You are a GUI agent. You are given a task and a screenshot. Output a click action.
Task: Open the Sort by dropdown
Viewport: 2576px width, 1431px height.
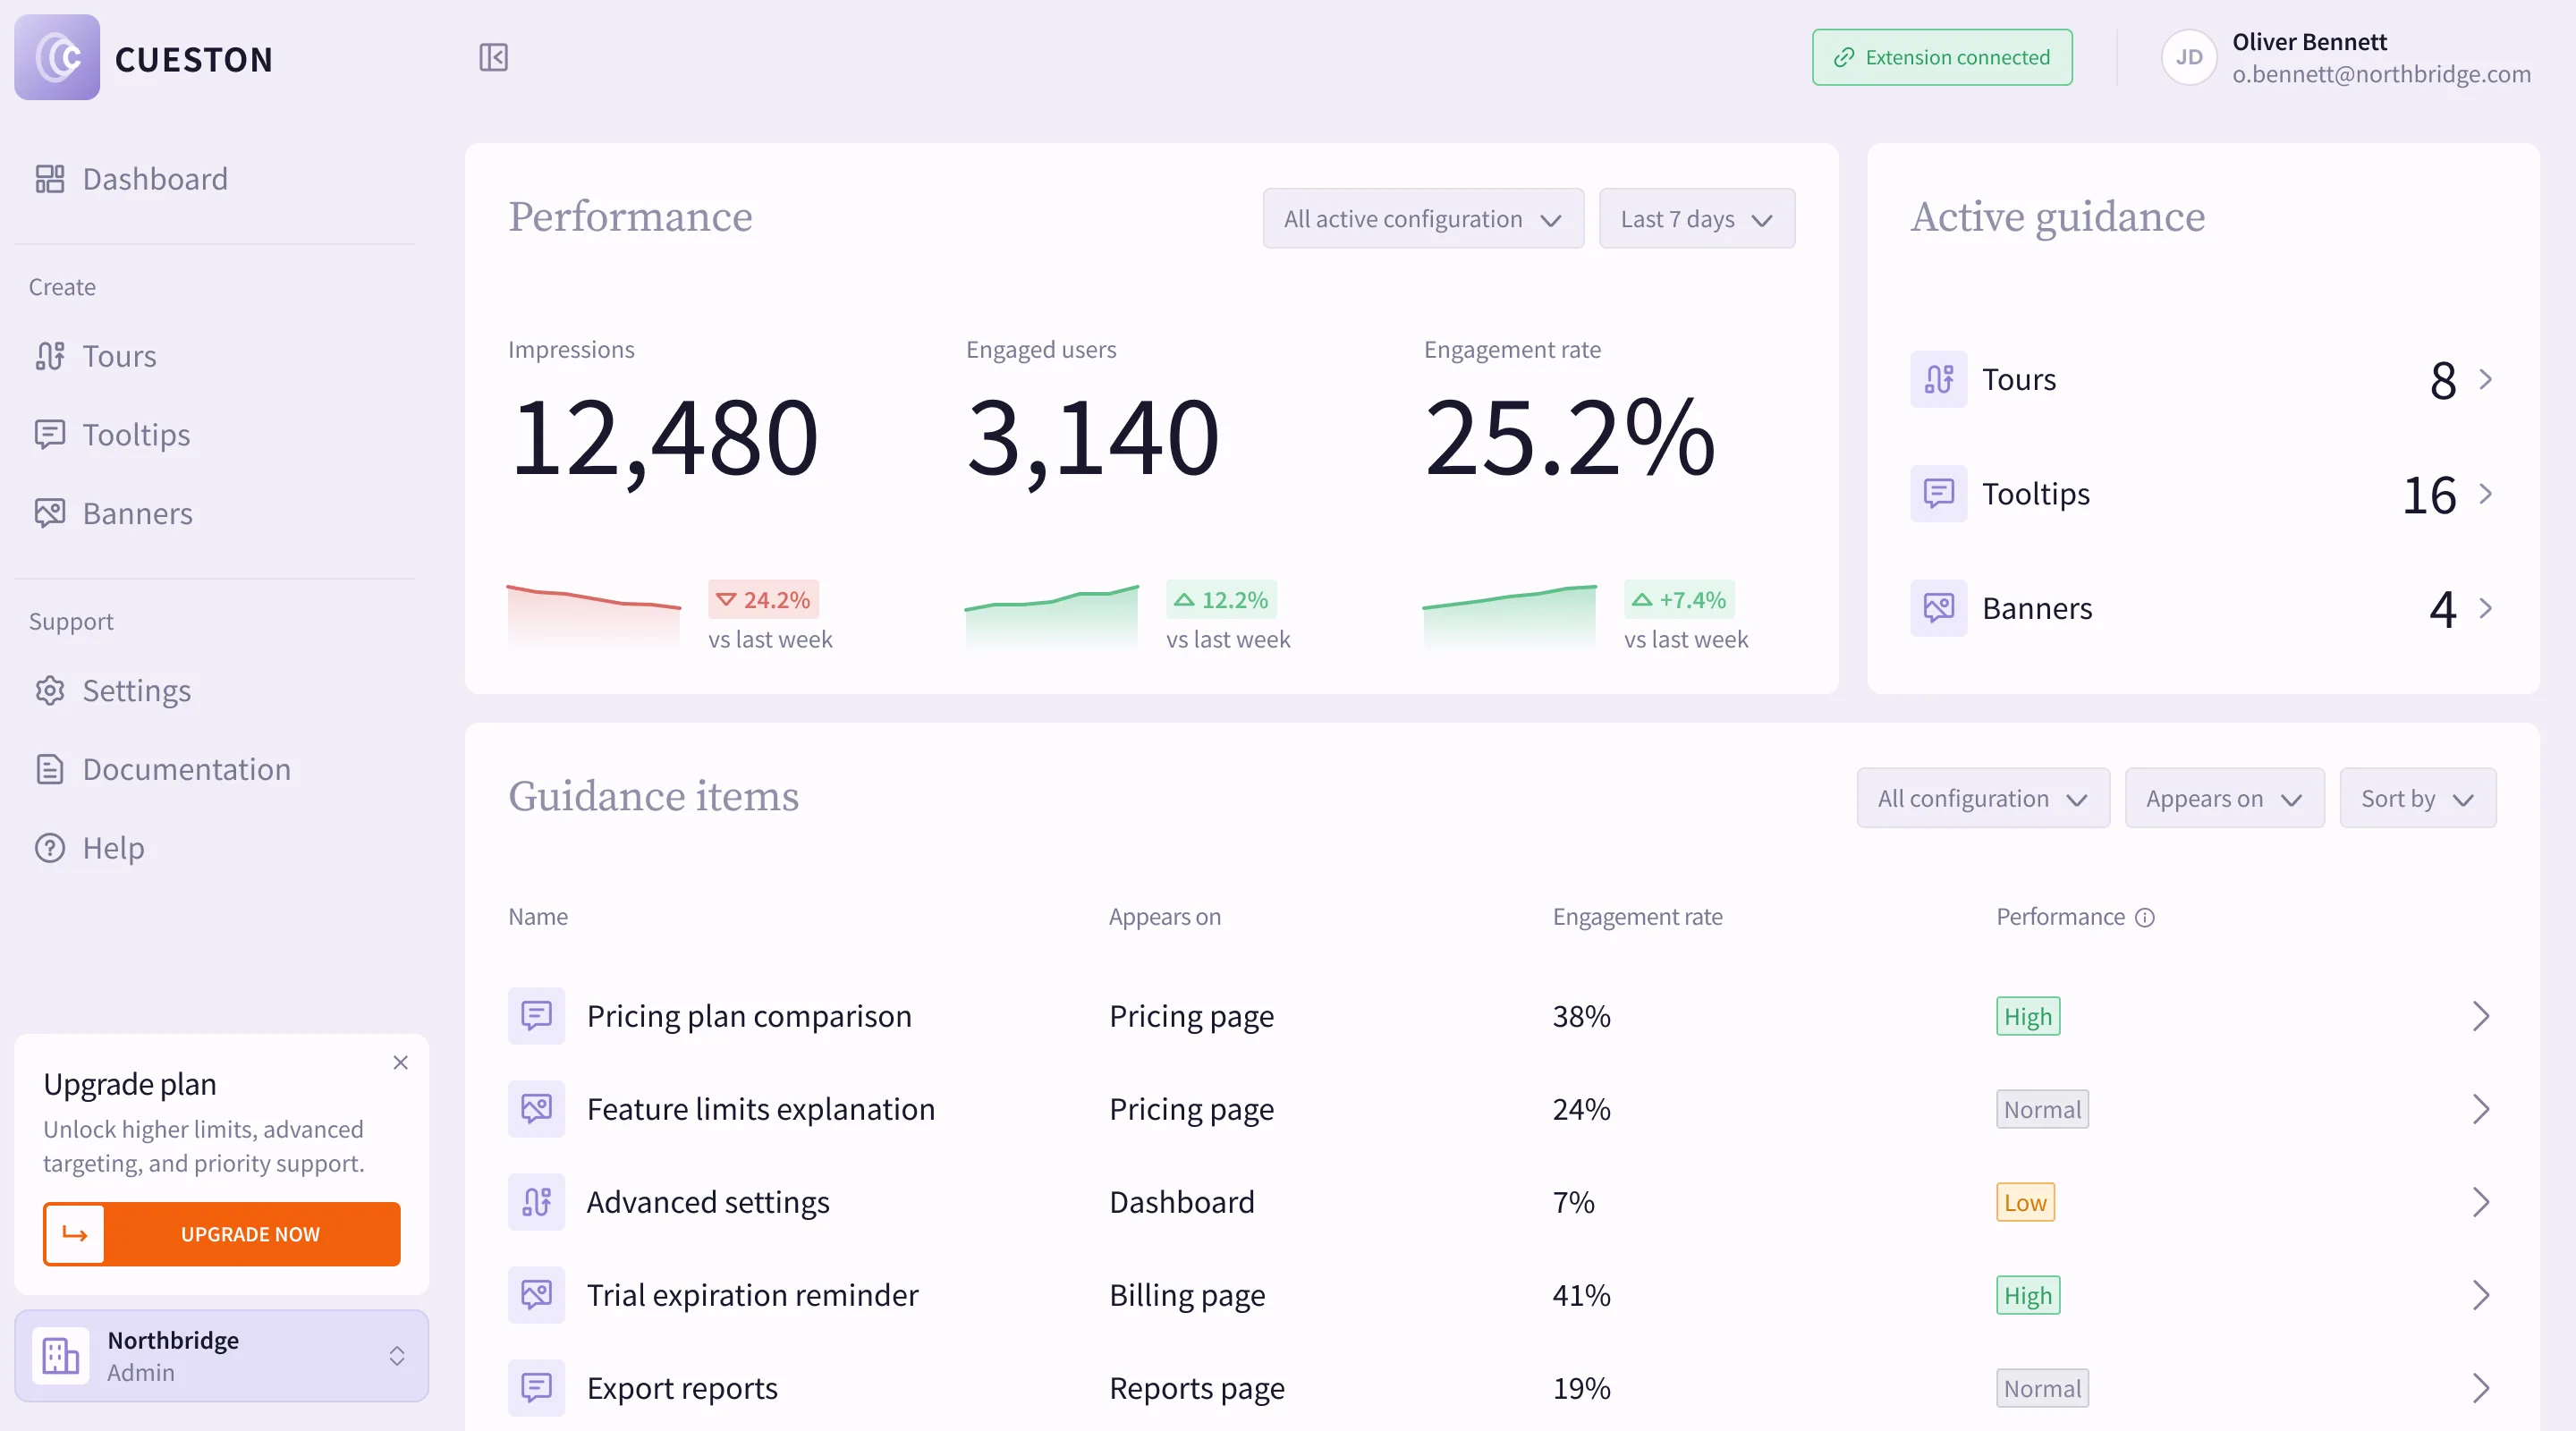[2417, 798]
